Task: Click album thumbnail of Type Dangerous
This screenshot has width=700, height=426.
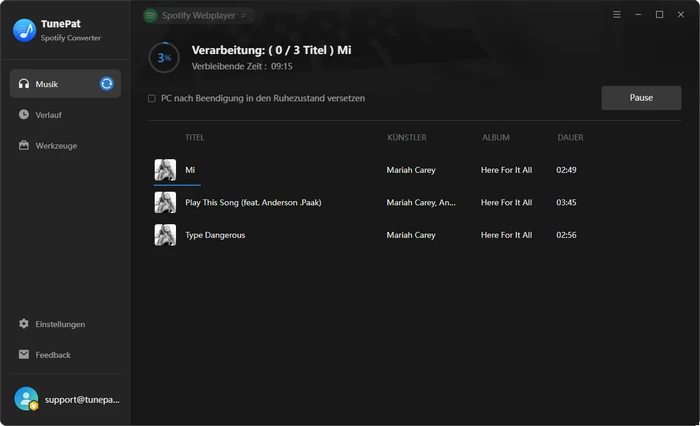Action: 165,235
